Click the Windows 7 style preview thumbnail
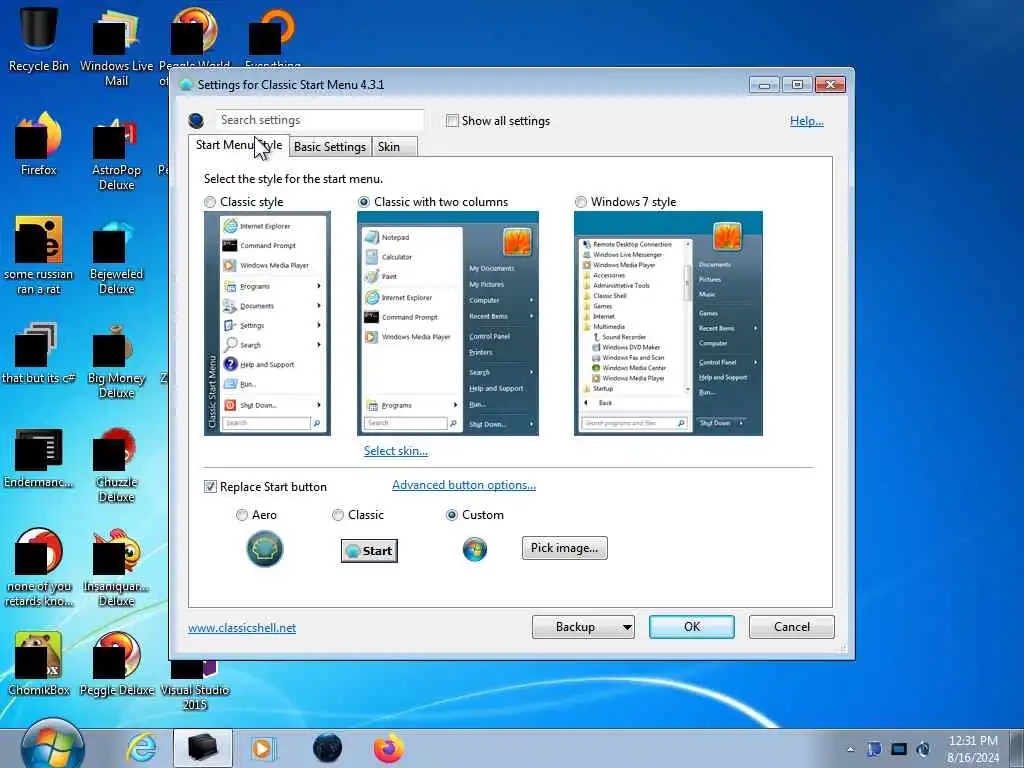Viewport: 1024px width, 768px height. point(668,323)
